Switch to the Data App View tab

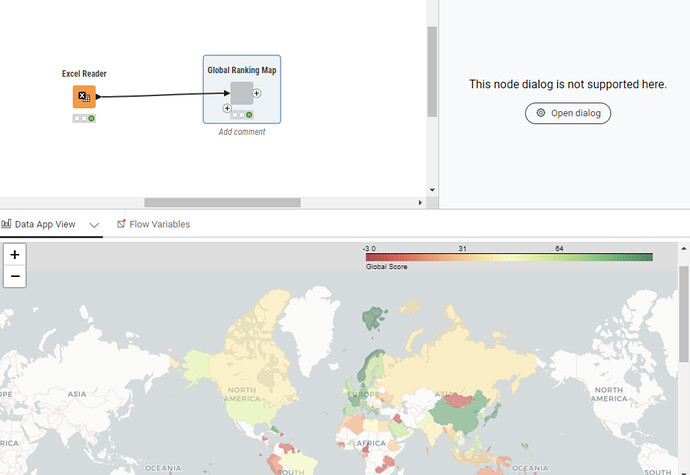[44, 224]
